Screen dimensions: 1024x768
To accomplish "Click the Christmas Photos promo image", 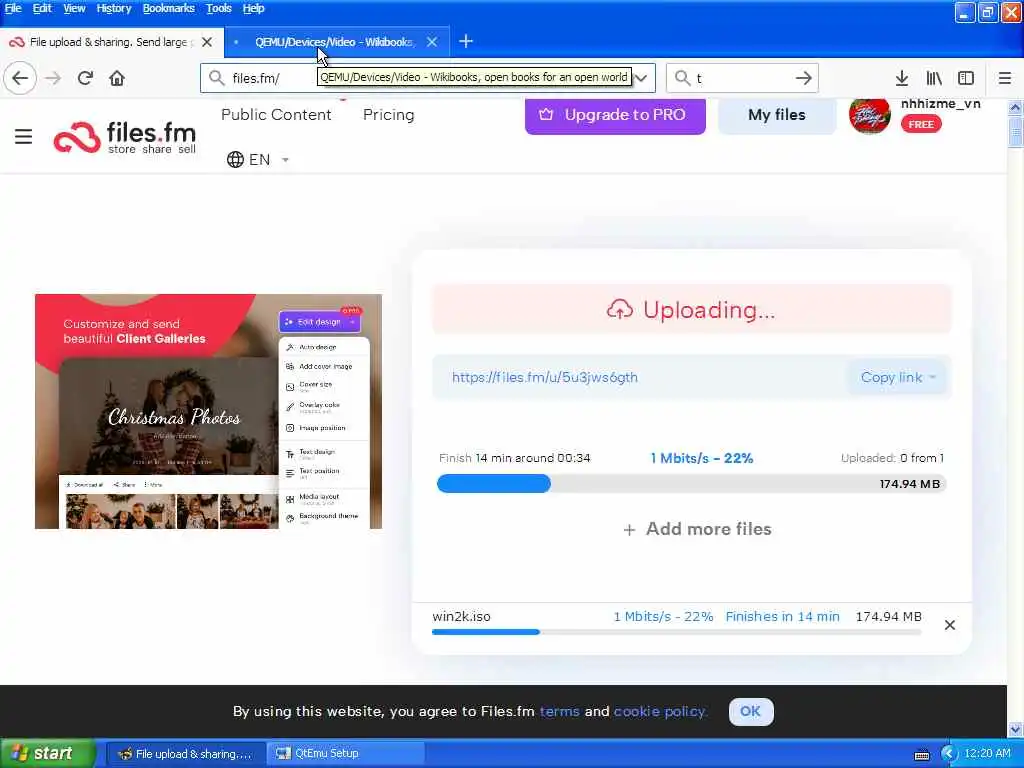I will point(208,411).
